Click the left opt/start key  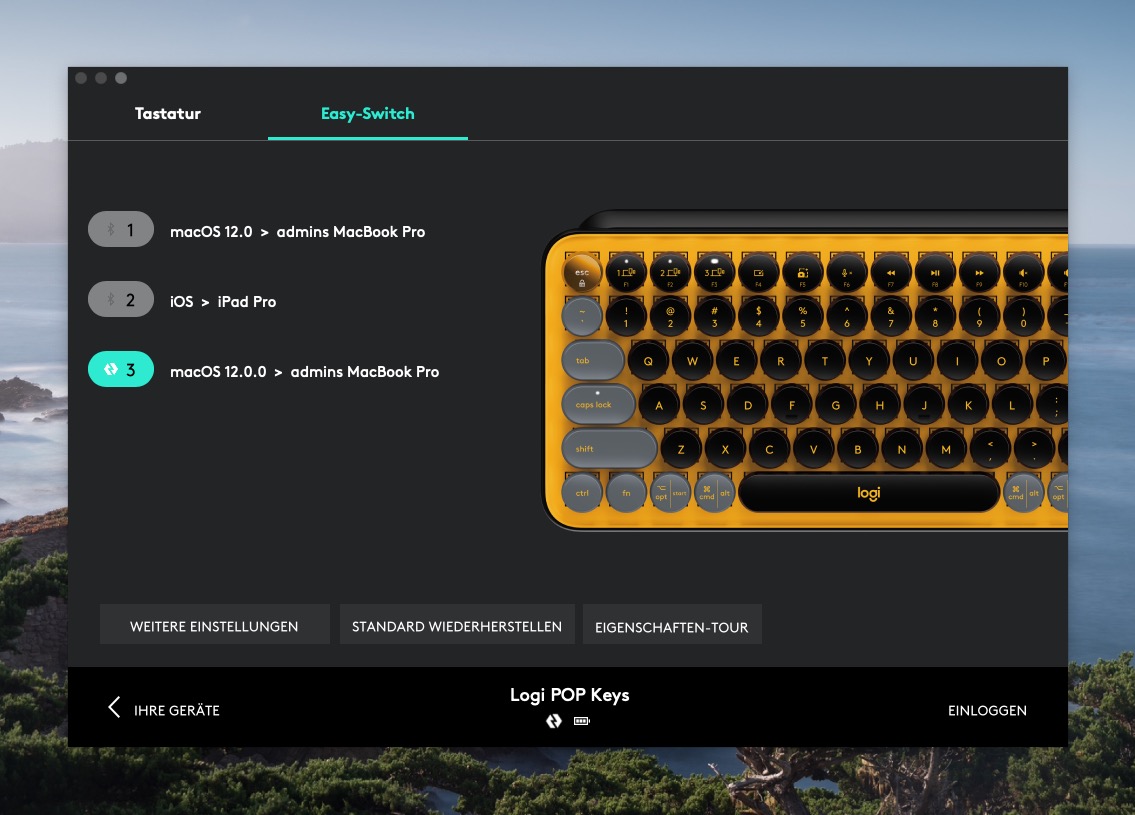670,493
